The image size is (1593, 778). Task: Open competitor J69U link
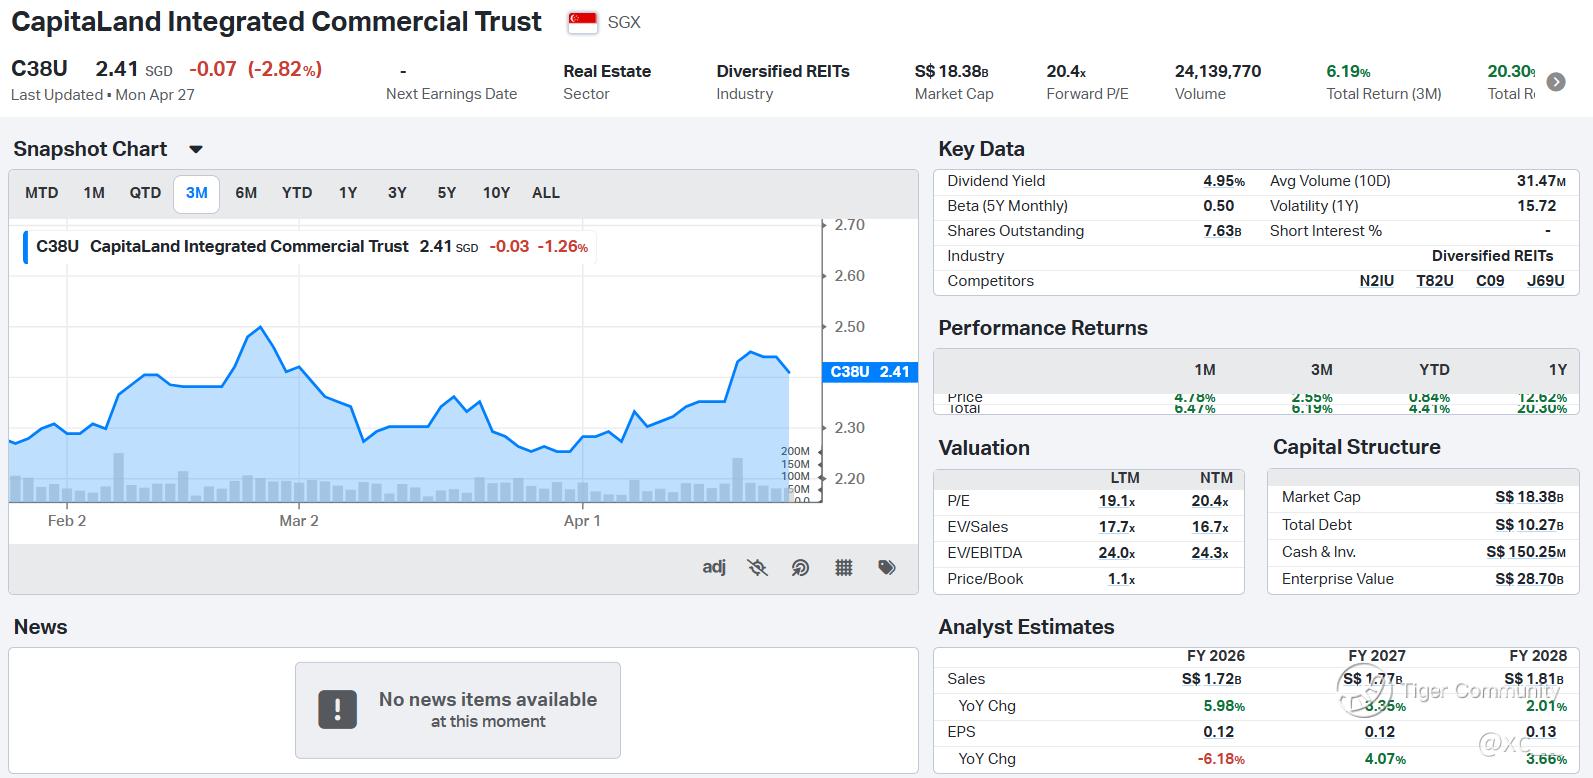tap(1545, 281)
